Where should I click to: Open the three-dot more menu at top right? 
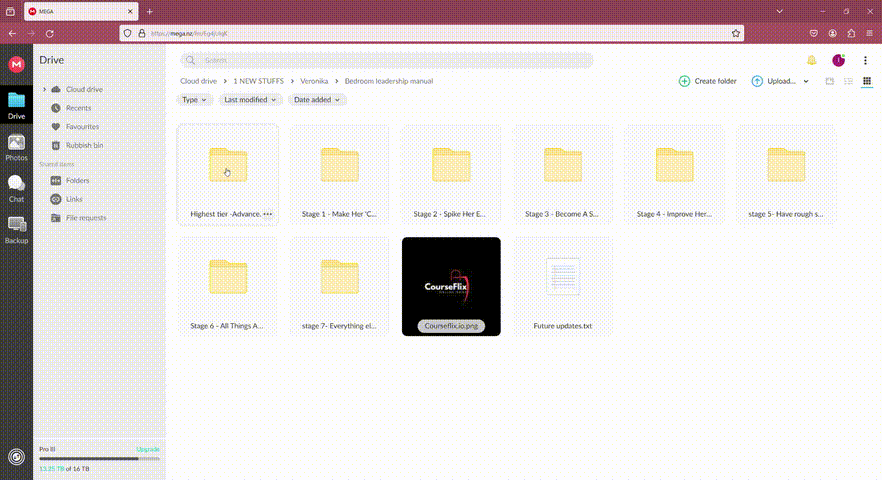pyautogui.click(x=865, y=60)
